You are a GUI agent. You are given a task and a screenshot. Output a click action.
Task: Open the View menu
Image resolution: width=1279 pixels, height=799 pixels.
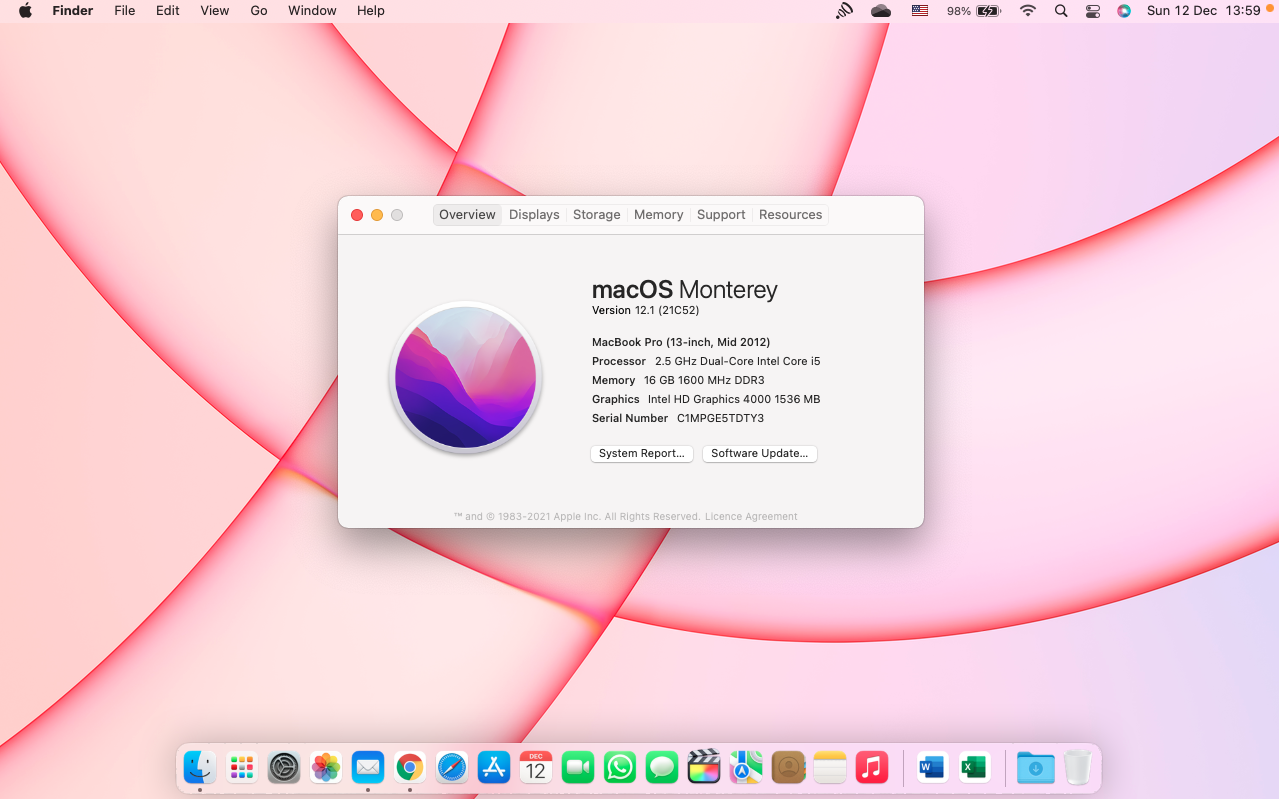point(215,11)
